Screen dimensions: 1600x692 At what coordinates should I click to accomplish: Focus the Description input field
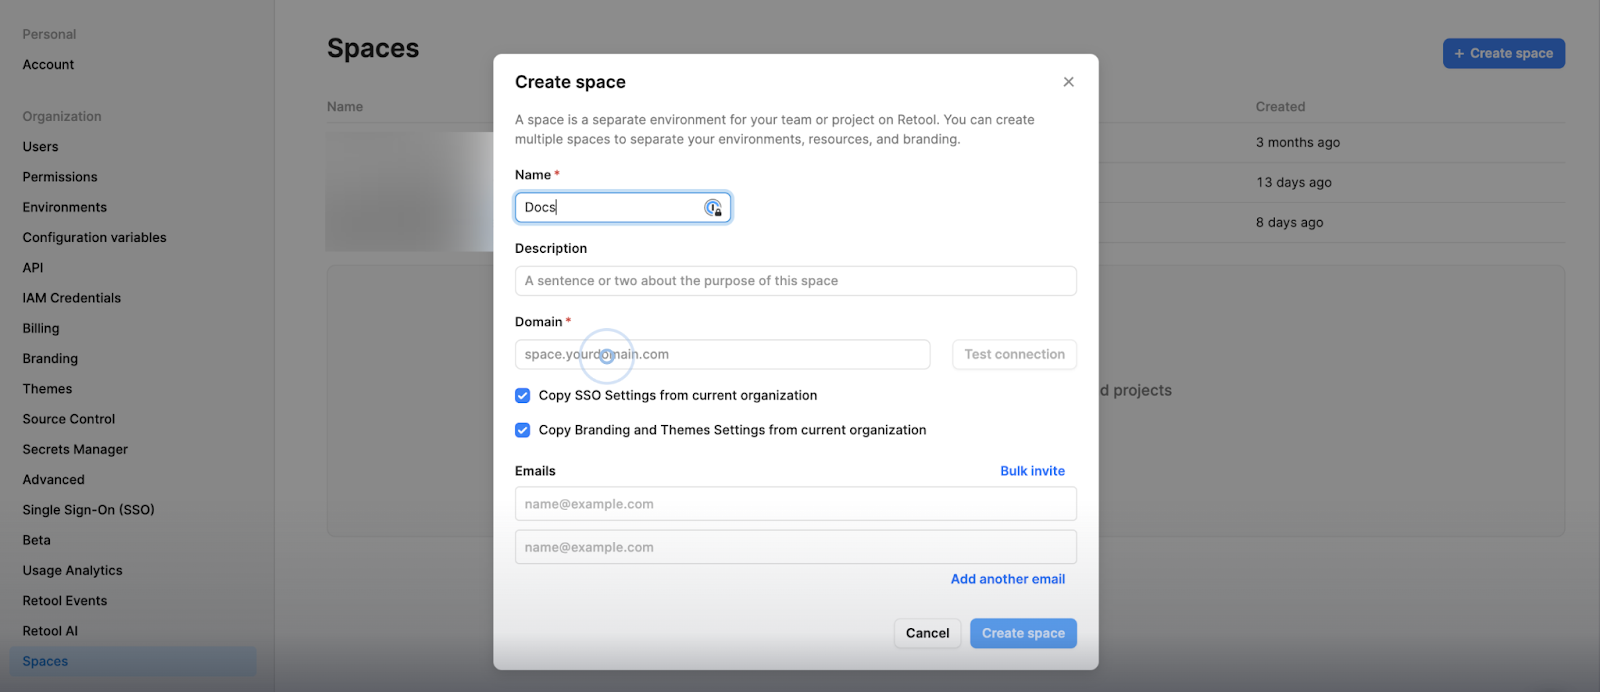point(795,281)
